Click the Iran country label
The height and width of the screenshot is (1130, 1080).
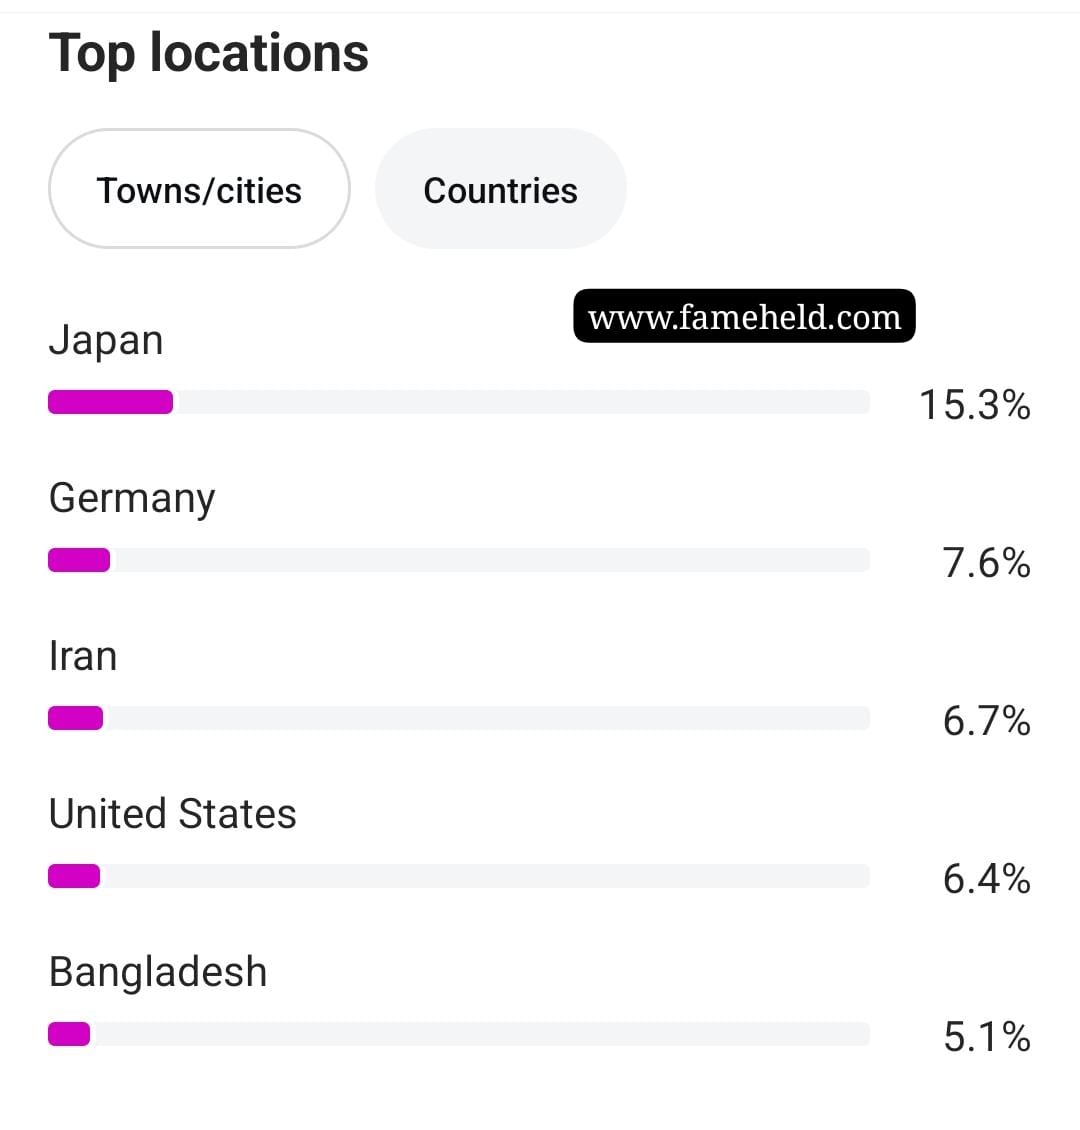[x=83, y=656]
